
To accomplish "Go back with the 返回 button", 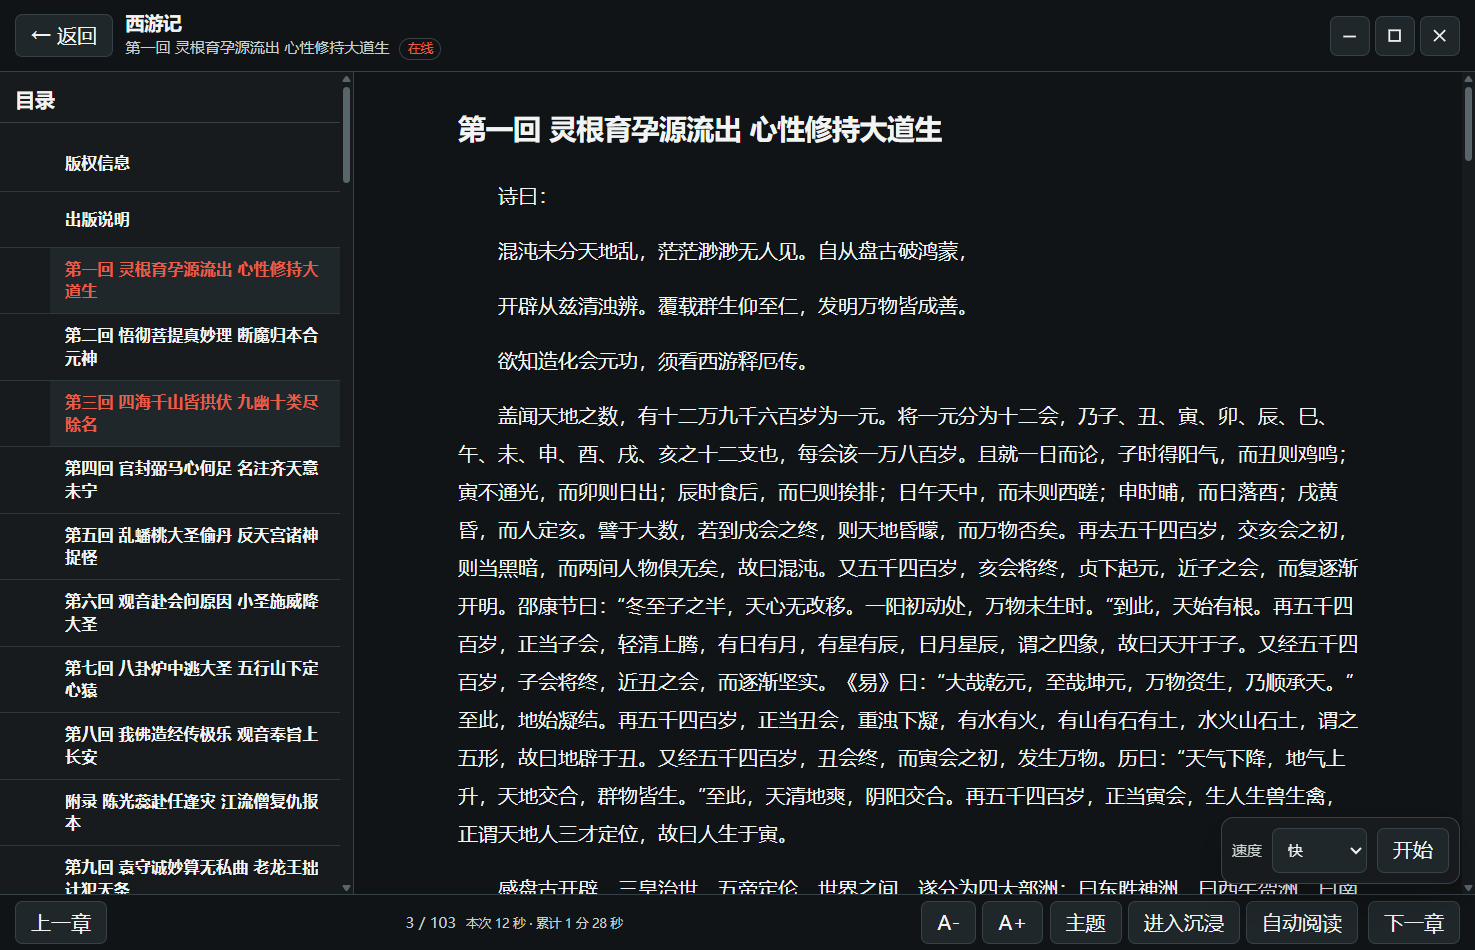I will (x=64, y=36).
